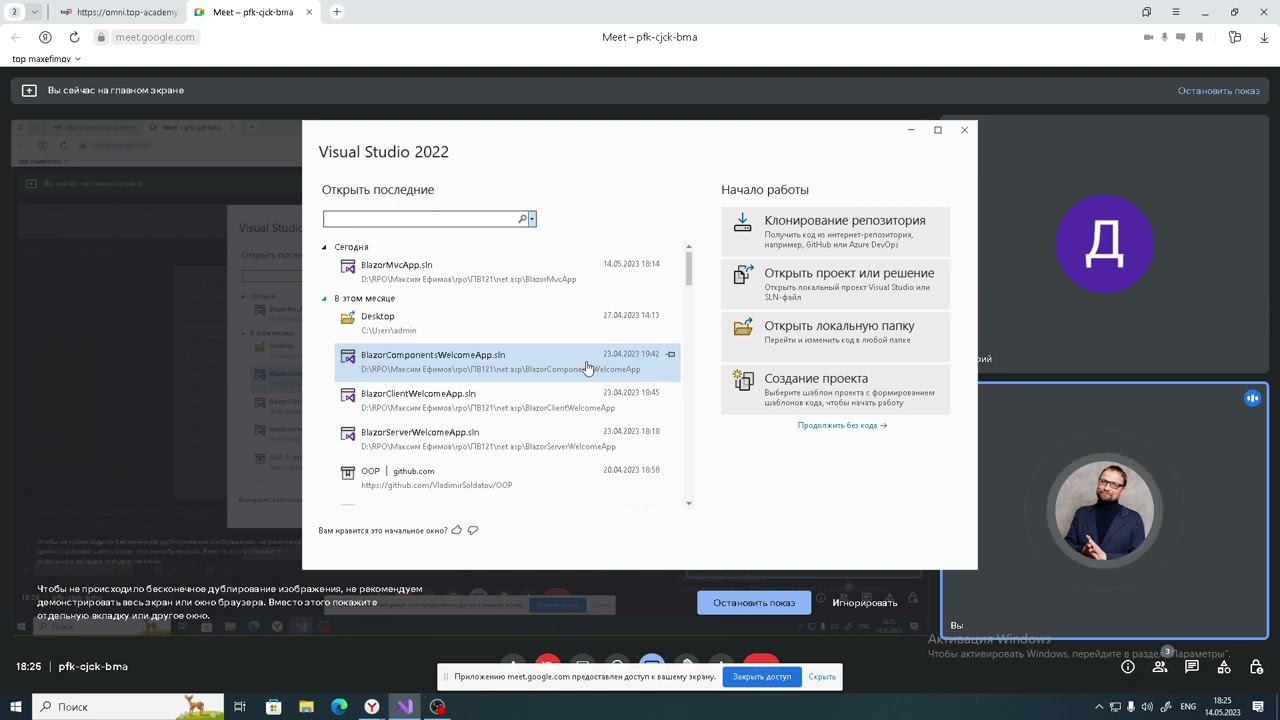1280x720 pixels.
Task: Open a new browser tab
Action: tap(337, 12)
